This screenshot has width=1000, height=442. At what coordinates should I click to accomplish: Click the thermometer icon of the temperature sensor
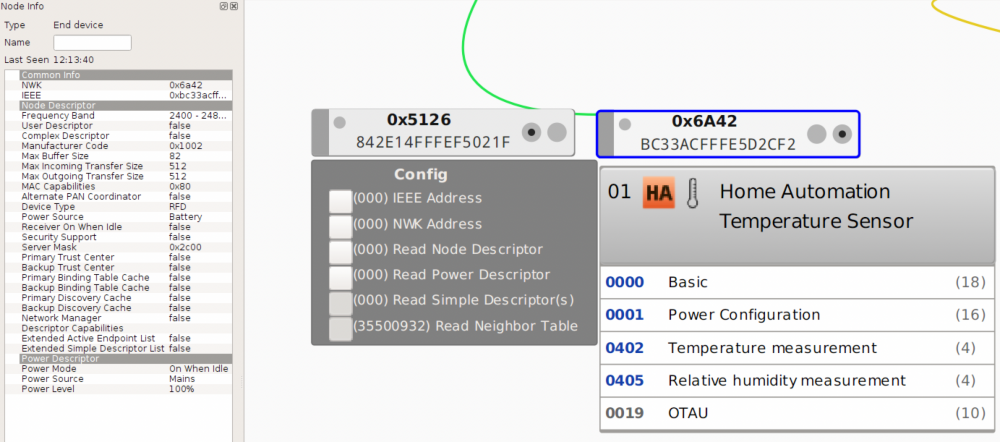click(693, 193)
